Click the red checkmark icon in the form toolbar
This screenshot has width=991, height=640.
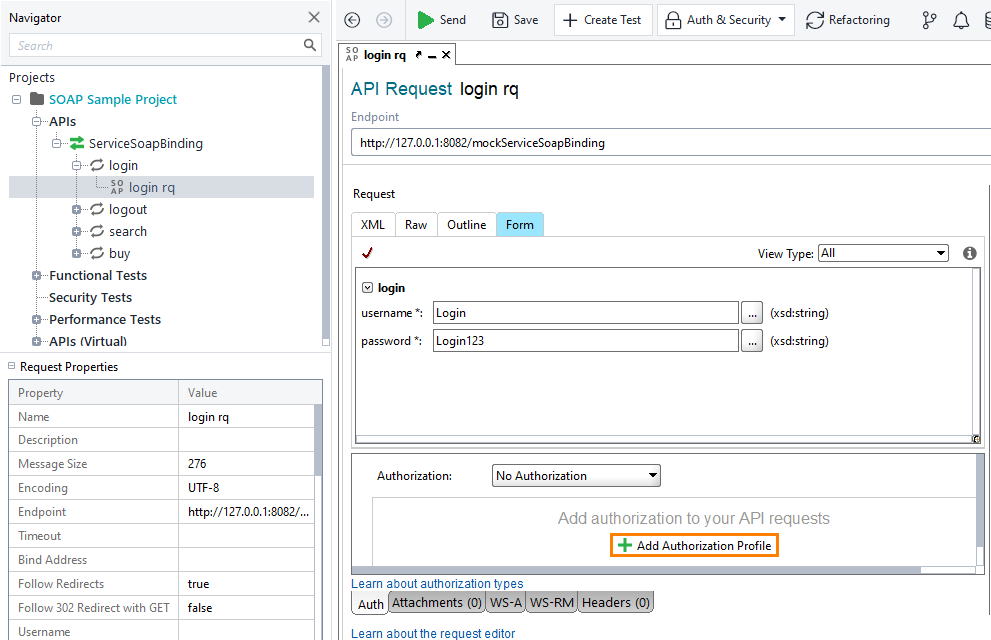[x=367, y=253]
